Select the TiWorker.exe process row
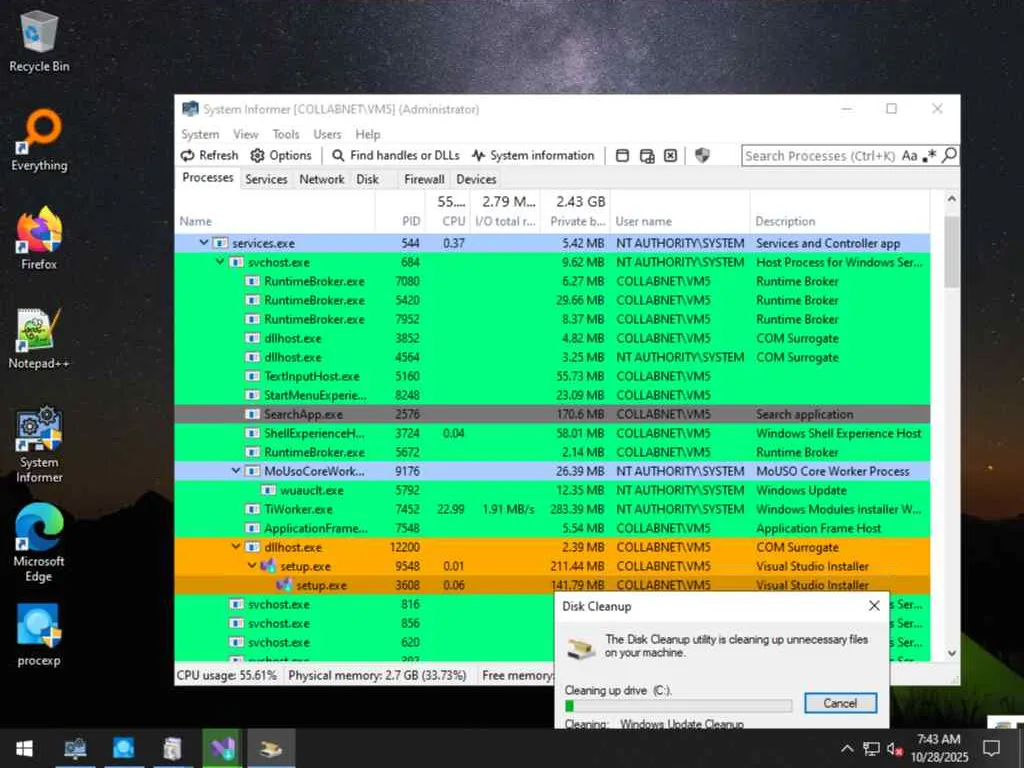Image resolution: width=1024 pixels, height=768 pixels. tap(552, 509)
